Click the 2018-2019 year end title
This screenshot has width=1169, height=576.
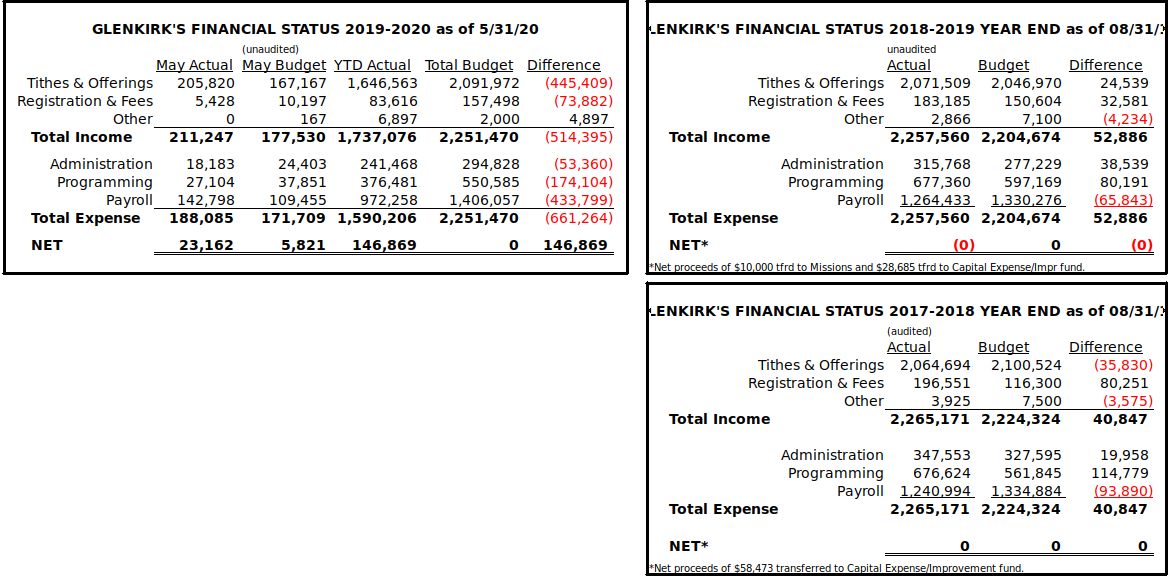(x=906, y=29)
